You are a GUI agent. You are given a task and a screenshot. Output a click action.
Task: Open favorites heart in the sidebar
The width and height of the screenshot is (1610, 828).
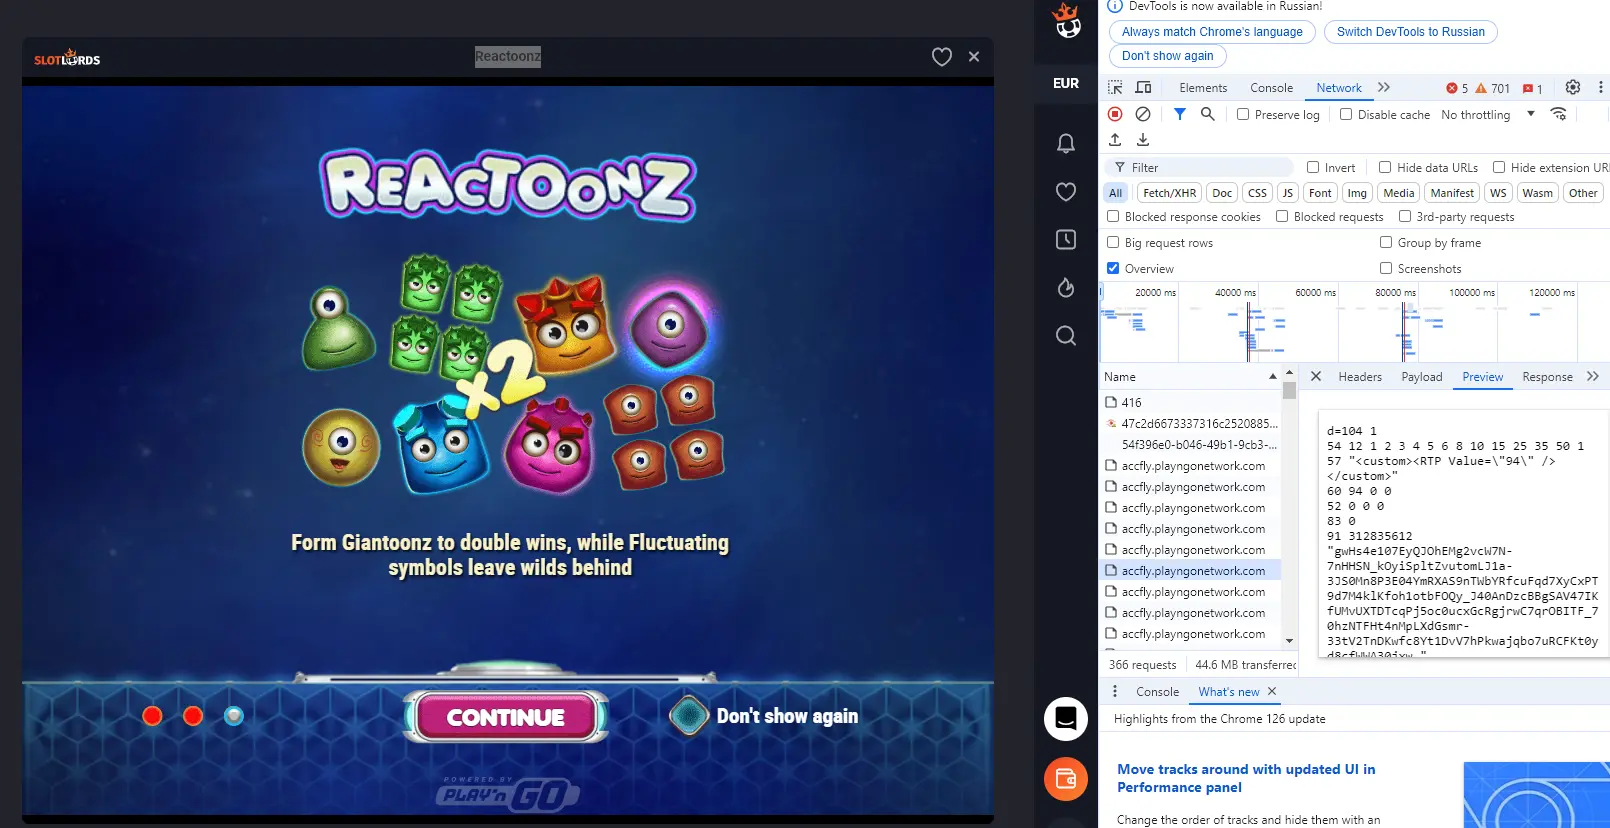click(1066, 191)
